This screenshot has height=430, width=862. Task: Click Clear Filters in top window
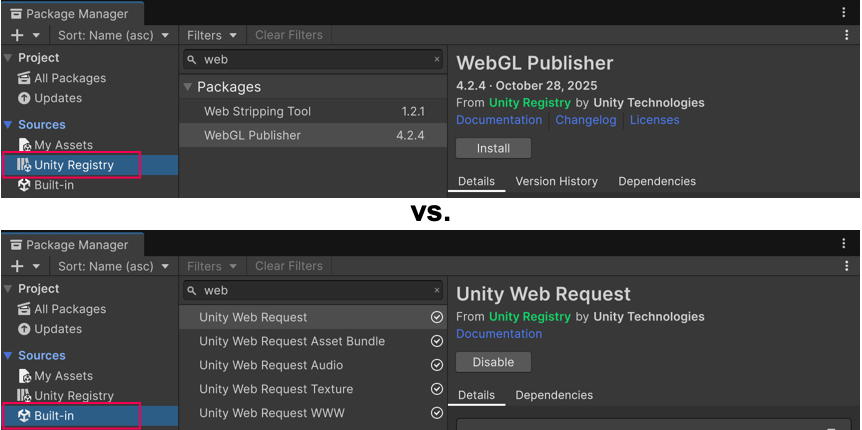[289, 35]
